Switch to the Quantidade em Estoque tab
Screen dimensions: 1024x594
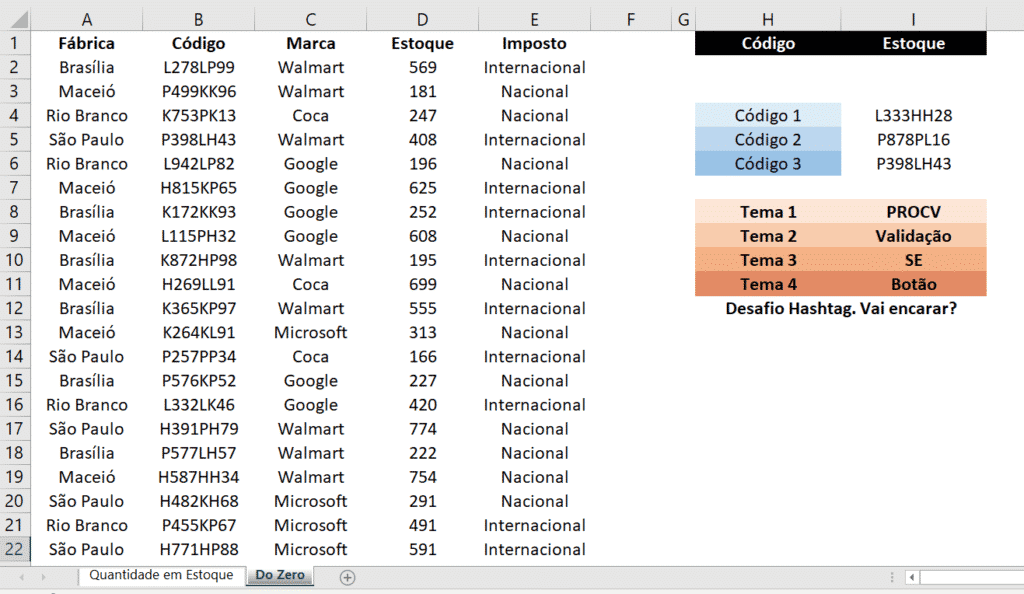161,577
